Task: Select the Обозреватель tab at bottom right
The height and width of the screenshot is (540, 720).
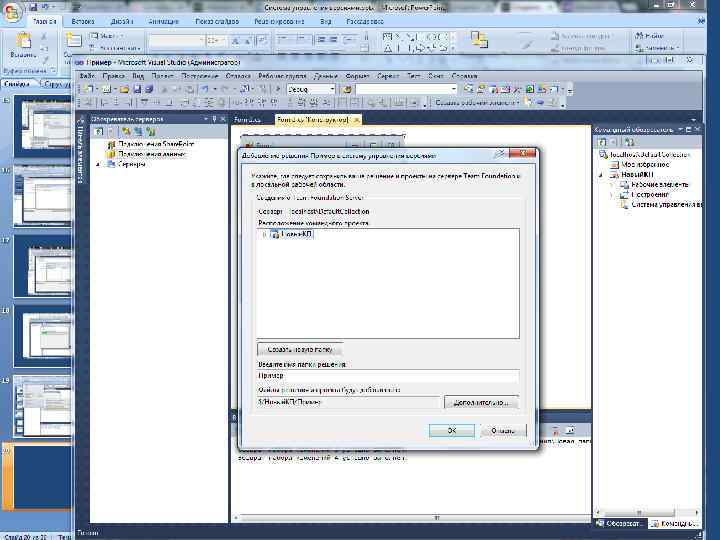Action: [619, 523]
